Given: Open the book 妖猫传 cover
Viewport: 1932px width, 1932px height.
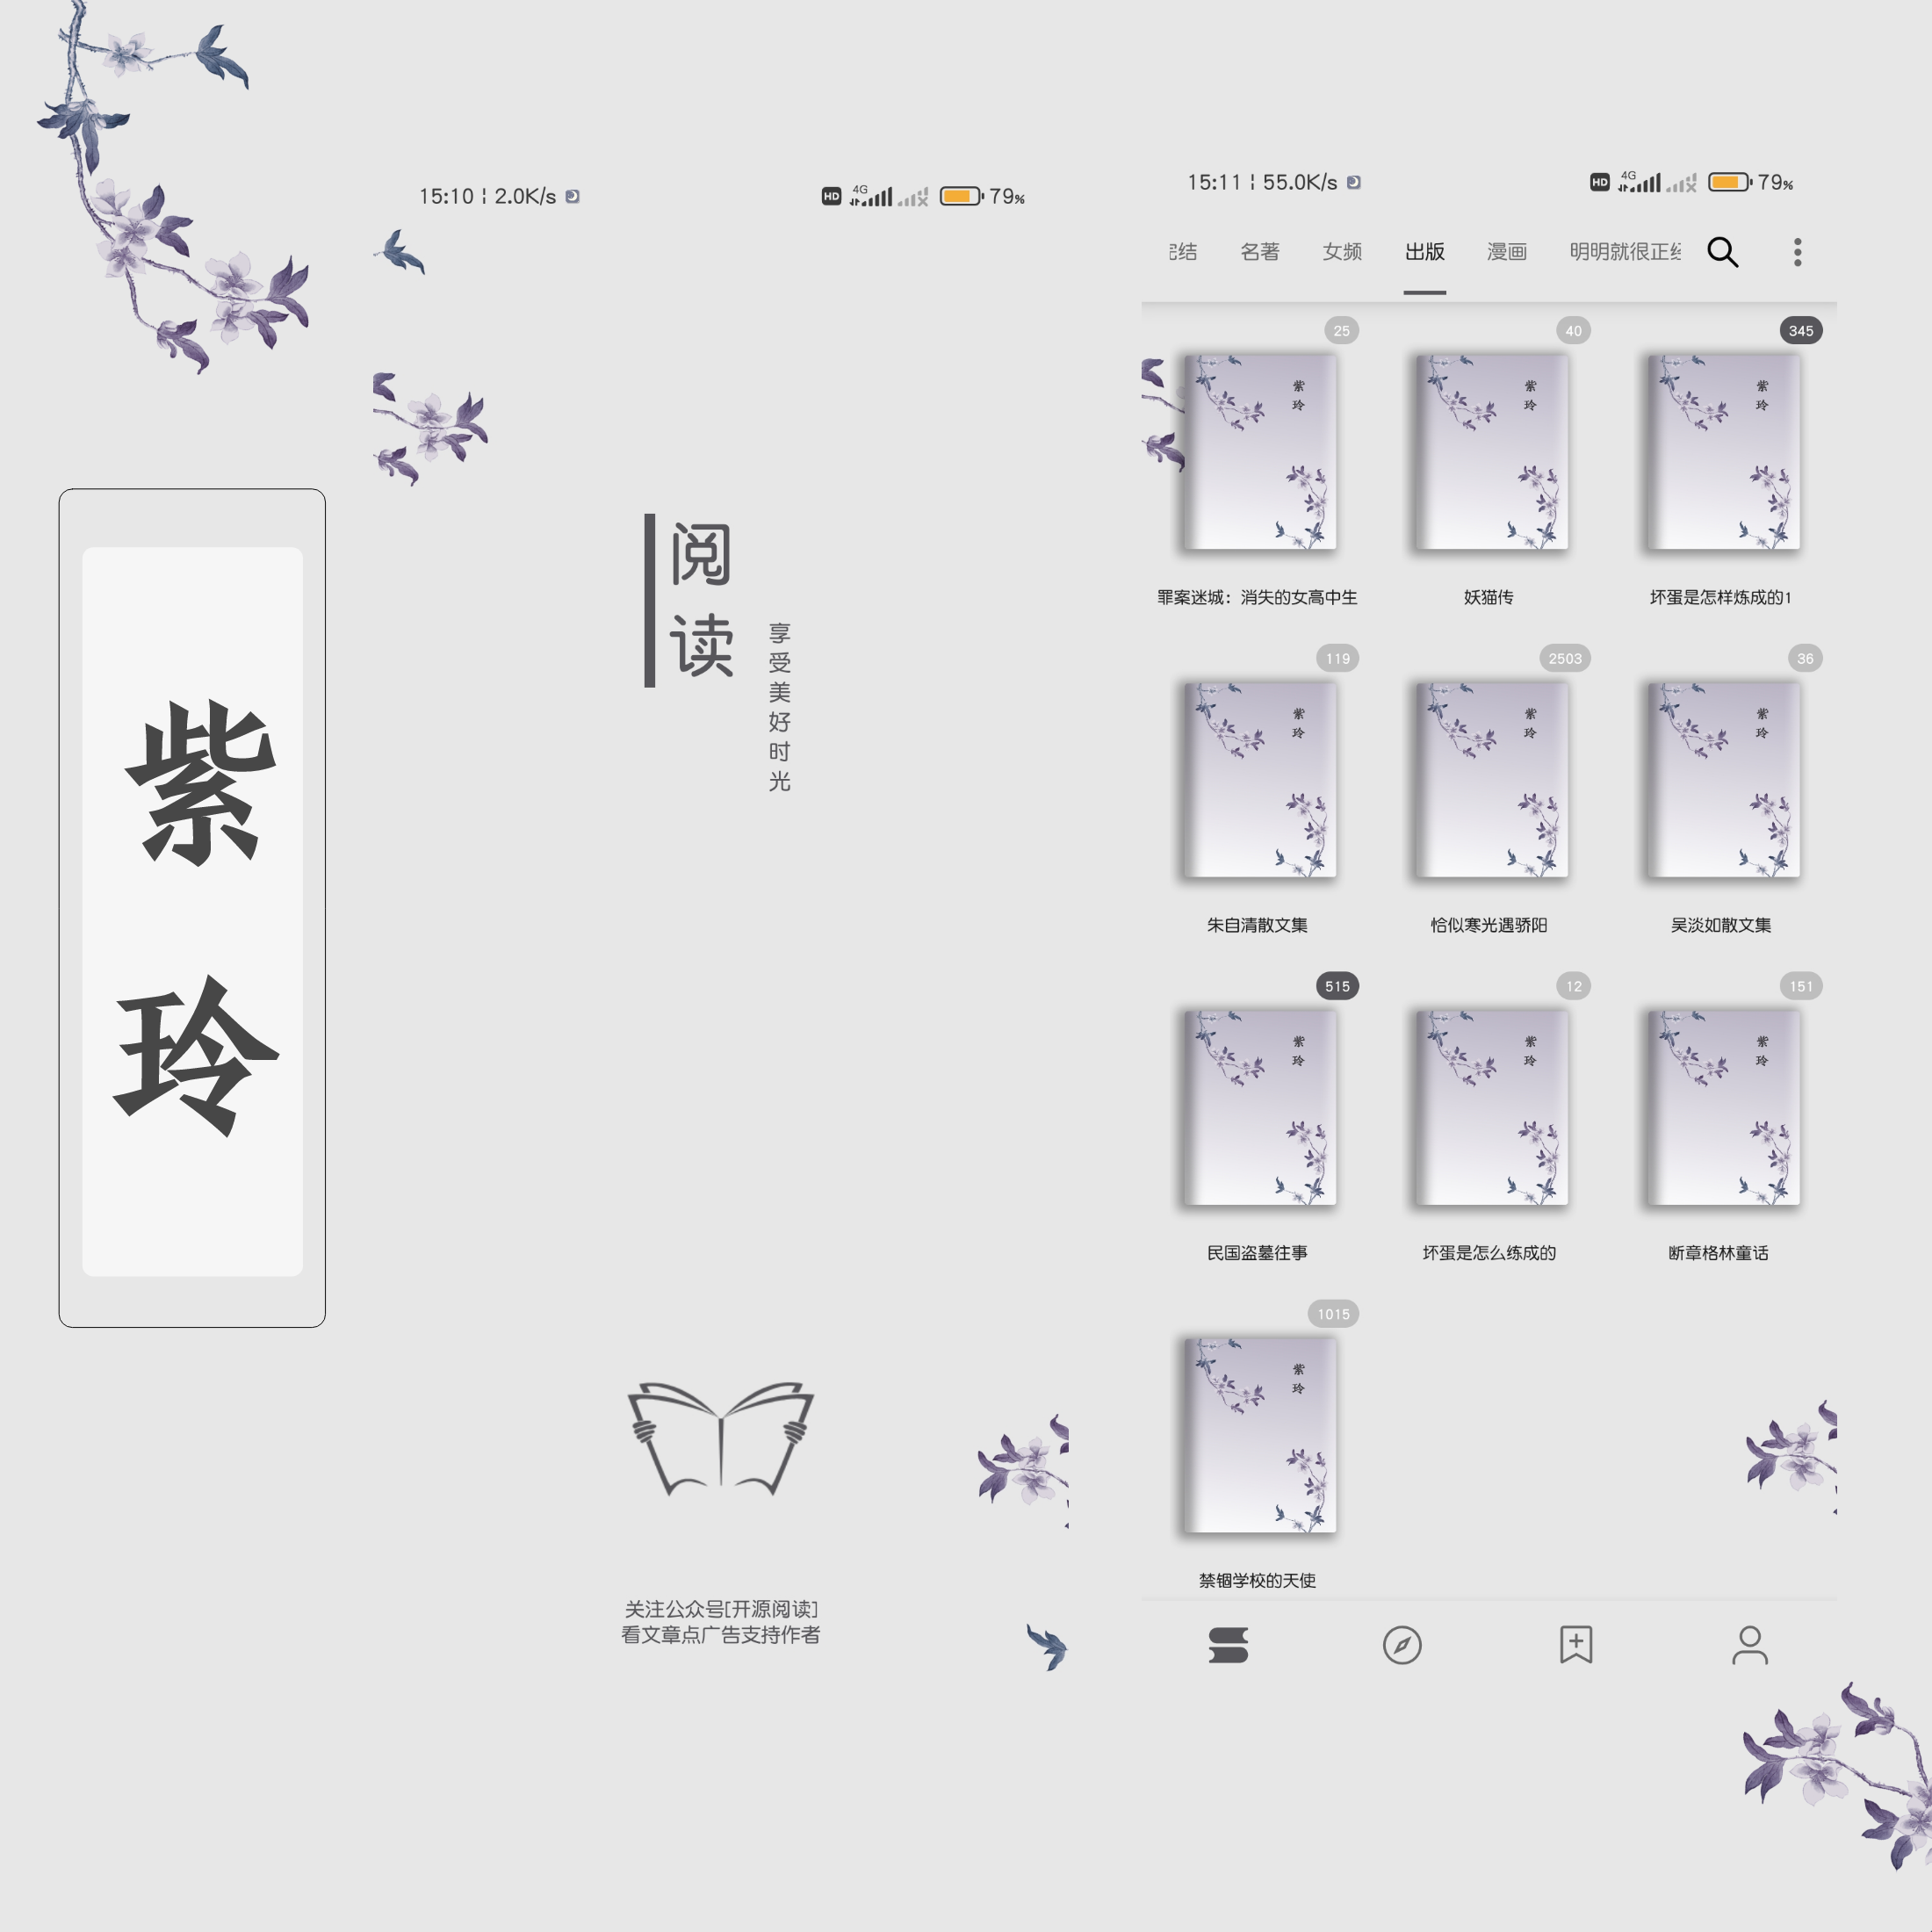Looking at the screenshot, I should 1491,452.
